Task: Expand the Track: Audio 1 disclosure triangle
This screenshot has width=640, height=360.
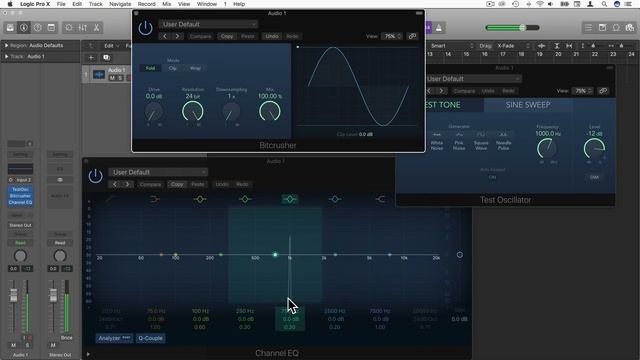Action: click(6, 56)
